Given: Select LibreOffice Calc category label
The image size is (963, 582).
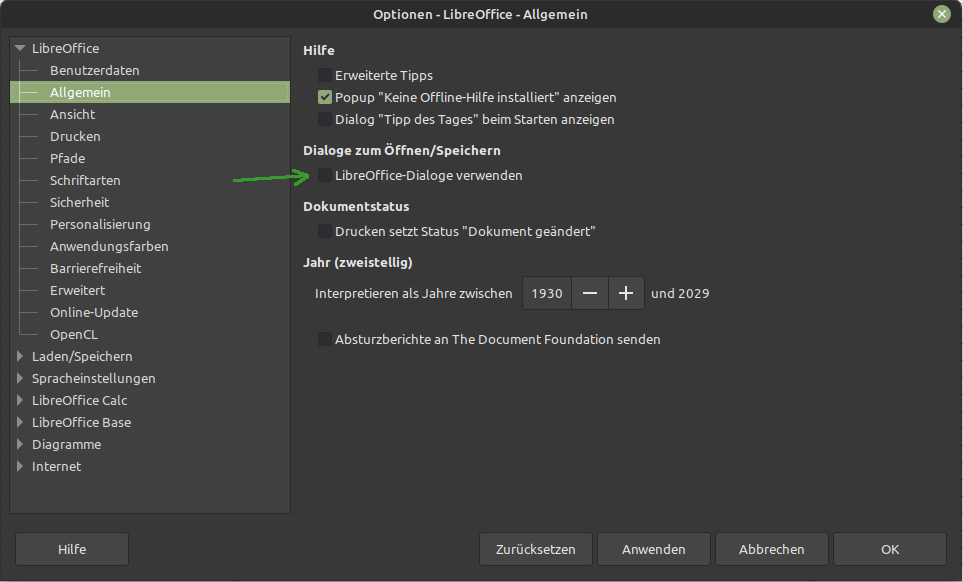Looking at the screenshot, I should 80,400.
